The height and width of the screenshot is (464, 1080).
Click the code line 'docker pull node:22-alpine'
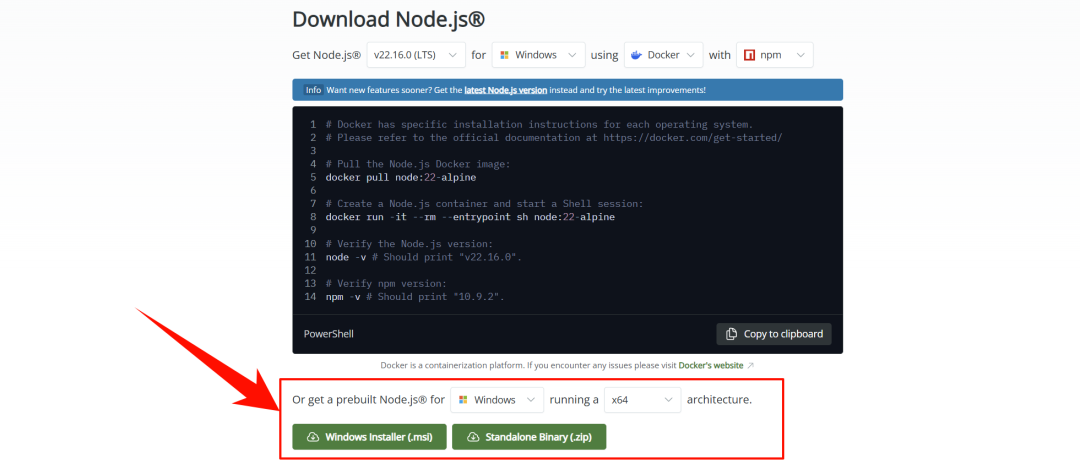(x=401, y=177)
